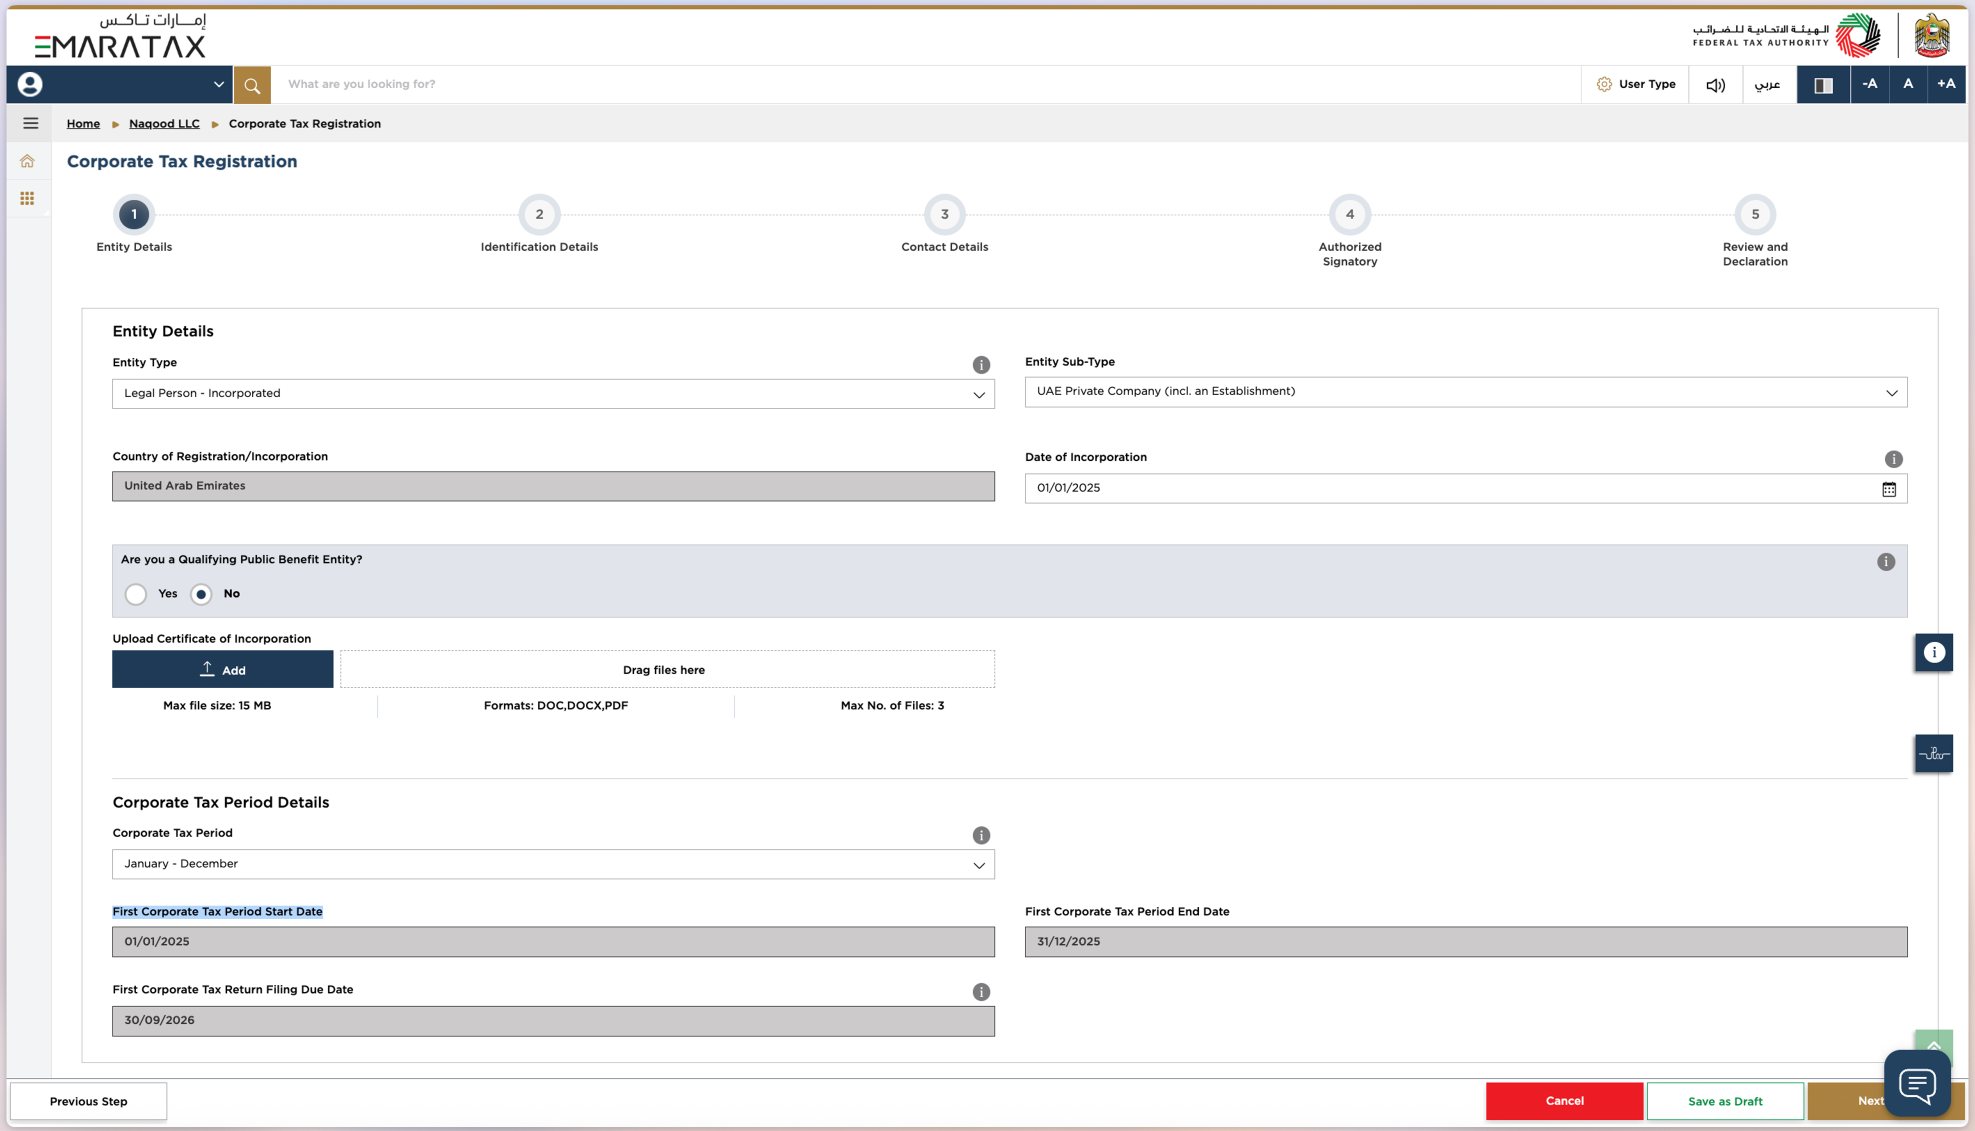This screenshot has width=1975, height=1131.
Task: Click the text-to-speech speaker icon
Action: pos(1715,85)
